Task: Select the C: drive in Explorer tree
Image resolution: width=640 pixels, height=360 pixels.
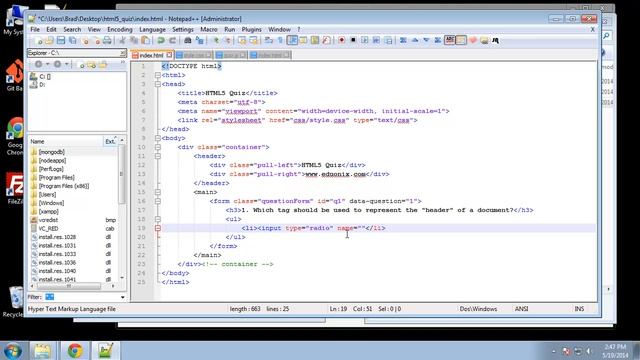Action: pos(40,76)
